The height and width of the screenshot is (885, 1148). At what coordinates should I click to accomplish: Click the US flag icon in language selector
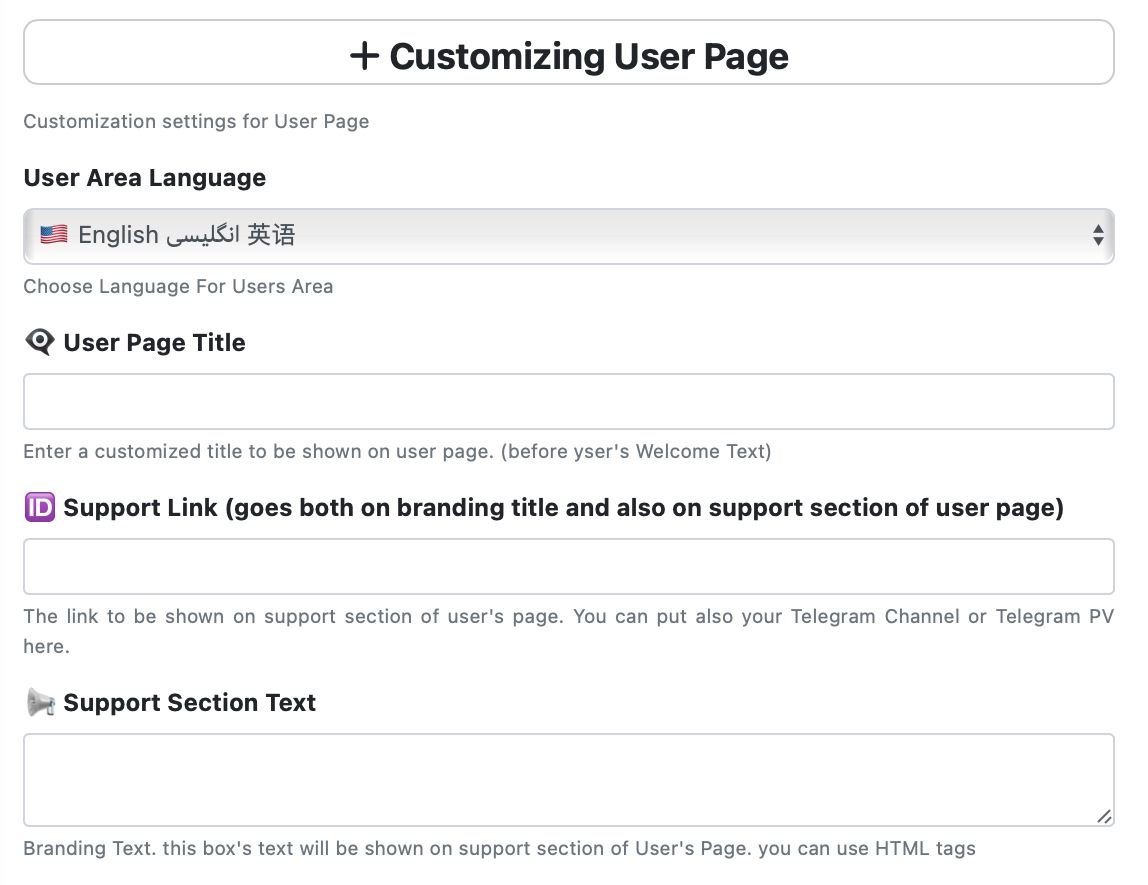click(53, 235)
